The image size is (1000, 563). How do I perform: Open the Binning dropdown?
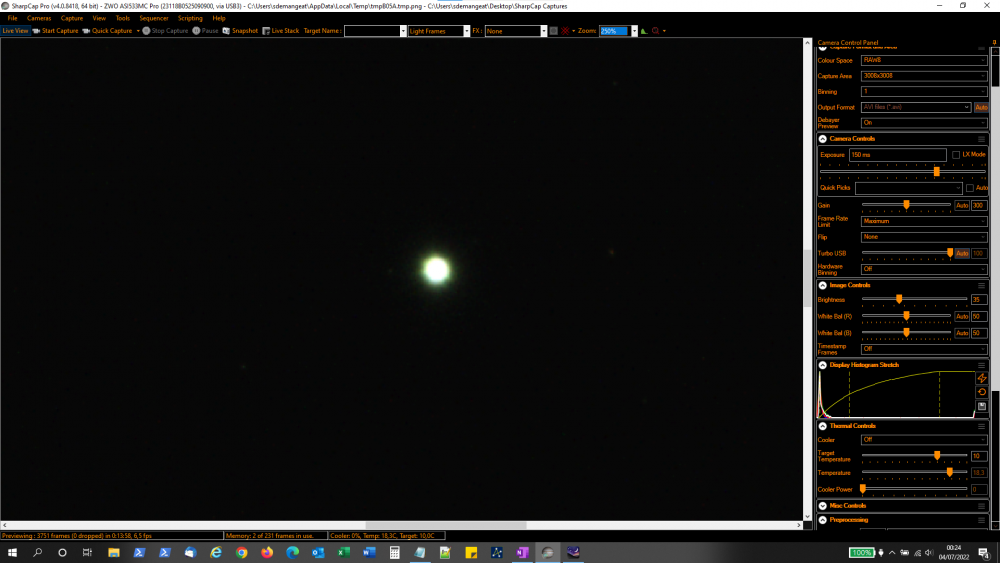[x=923, y=91]
